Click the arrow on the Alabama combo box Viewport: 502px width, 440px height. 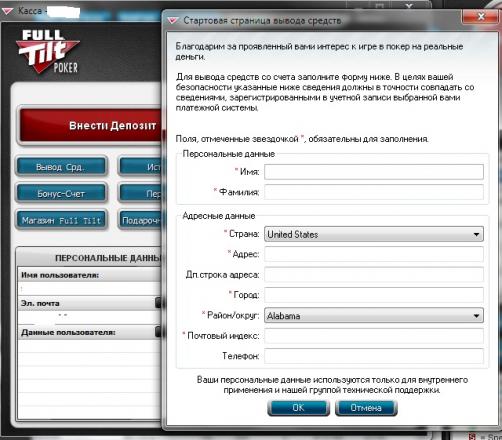pos(477,316)
